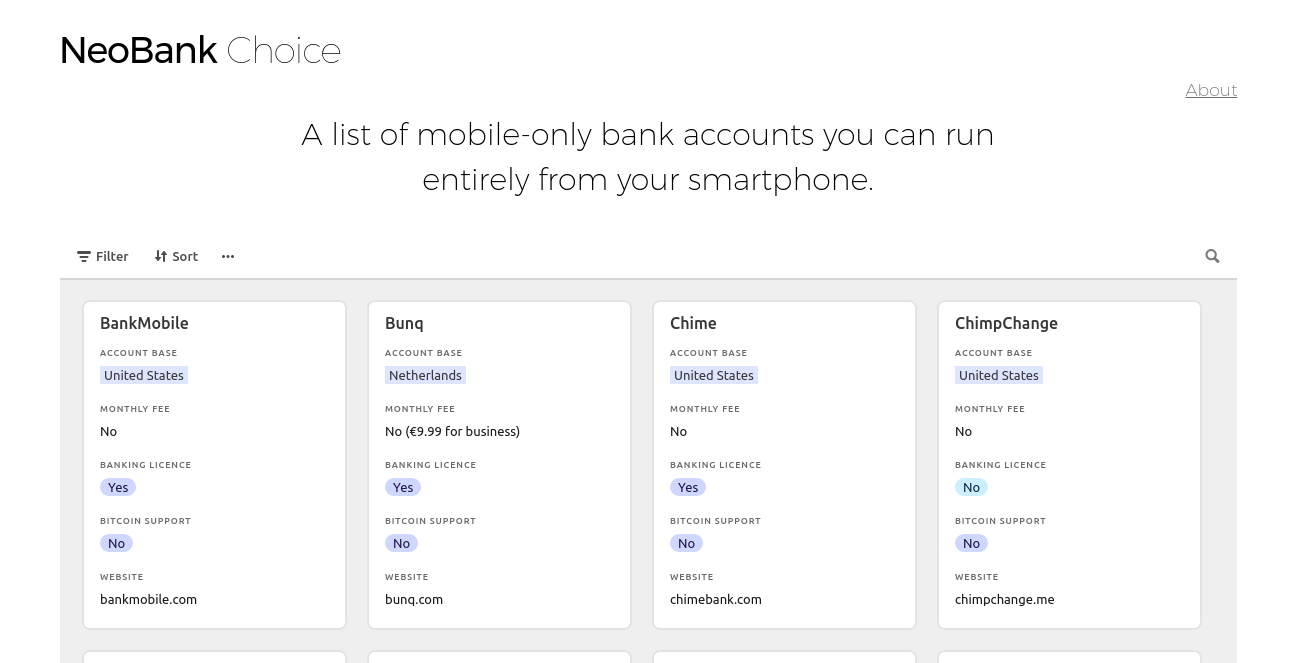
Task: Click Bunq's banking licence Yes badge
Action: coord(403,487)
